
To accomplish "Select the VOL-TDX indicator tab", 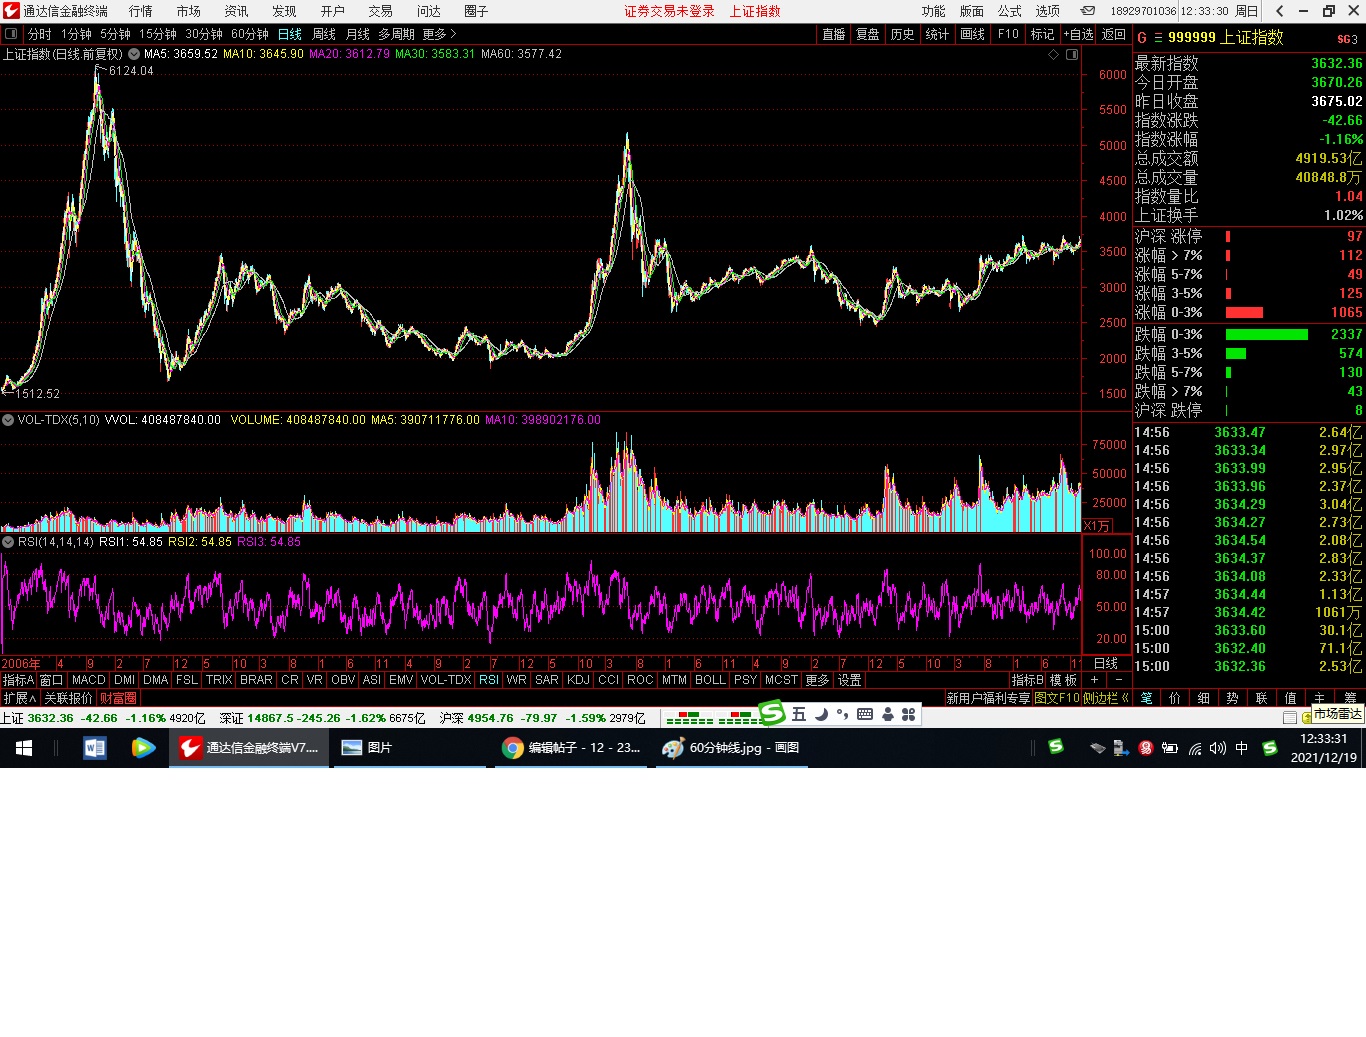I will pyautogui.click(x=446, y=680).
